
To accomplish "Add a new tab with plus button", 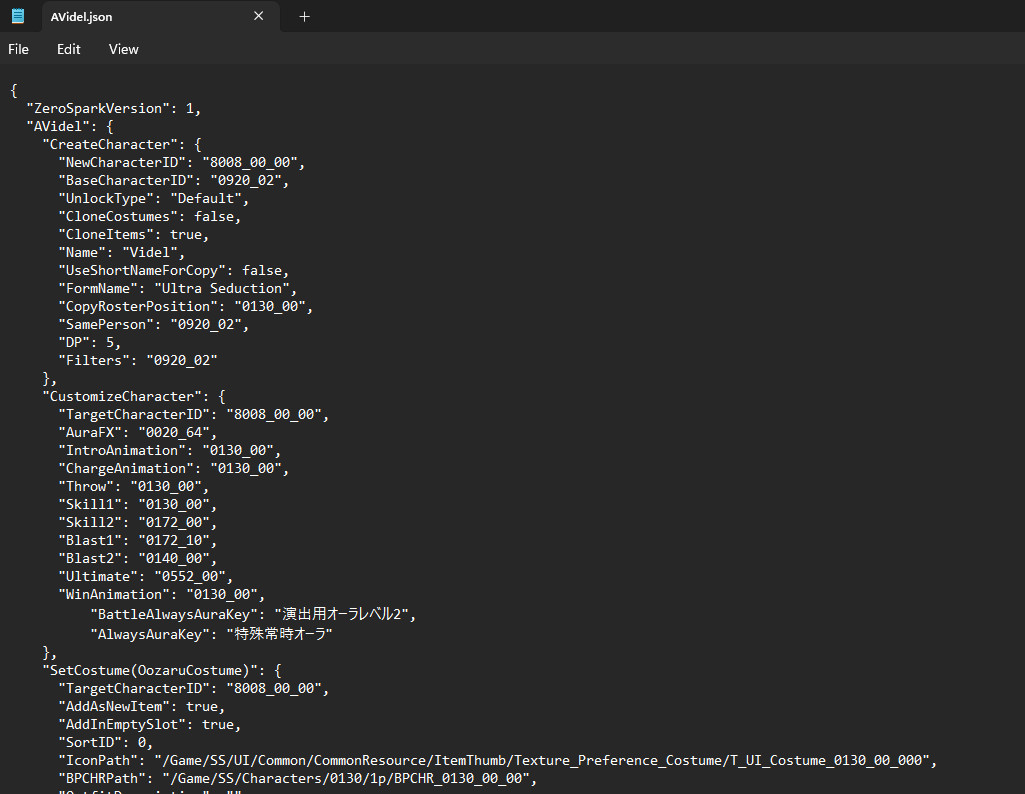I will [305, 16].
